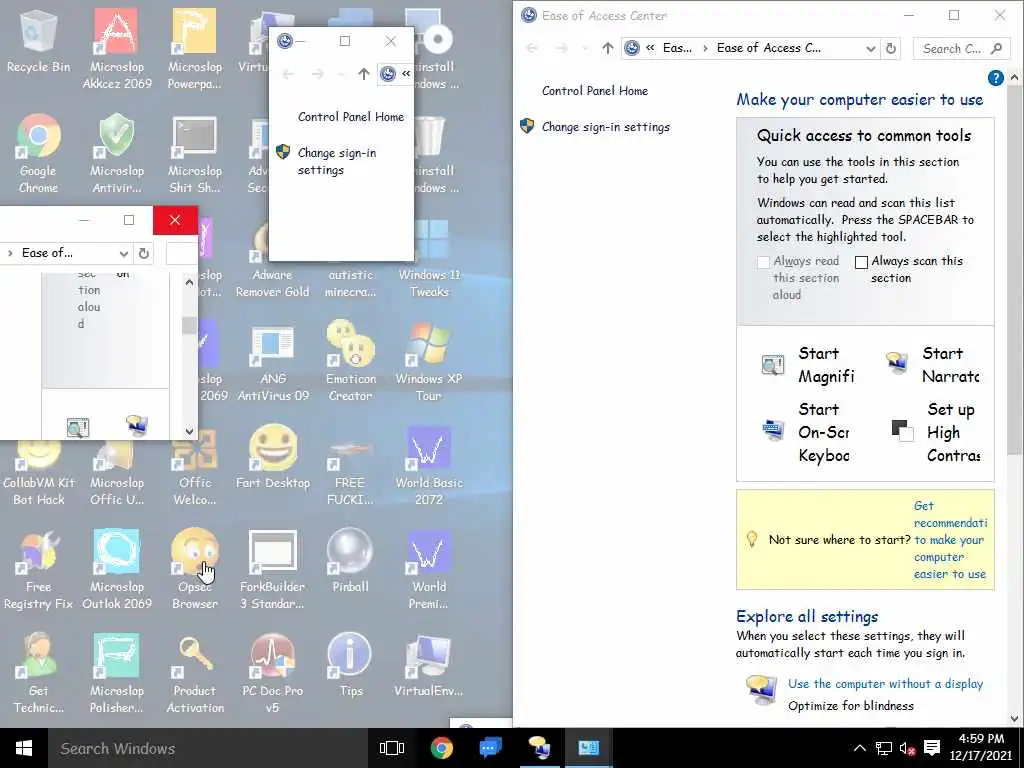Open VirtualEnv... desktop shortcut
1024x768 pixels.
click(428, 665)
